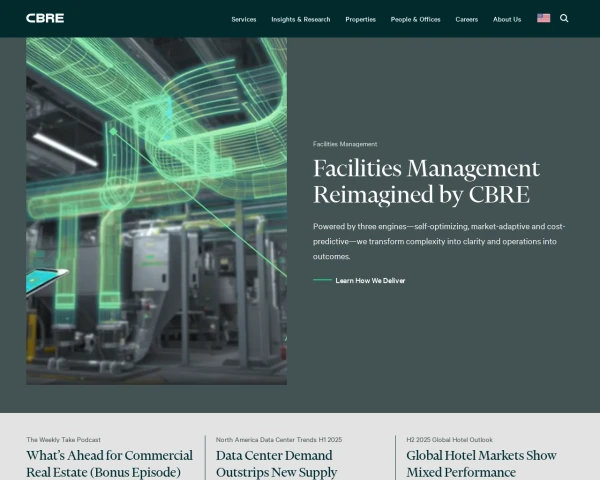600x480 pixels.
Task: Open the About Us menu
Action: click(x=507, y=19)
